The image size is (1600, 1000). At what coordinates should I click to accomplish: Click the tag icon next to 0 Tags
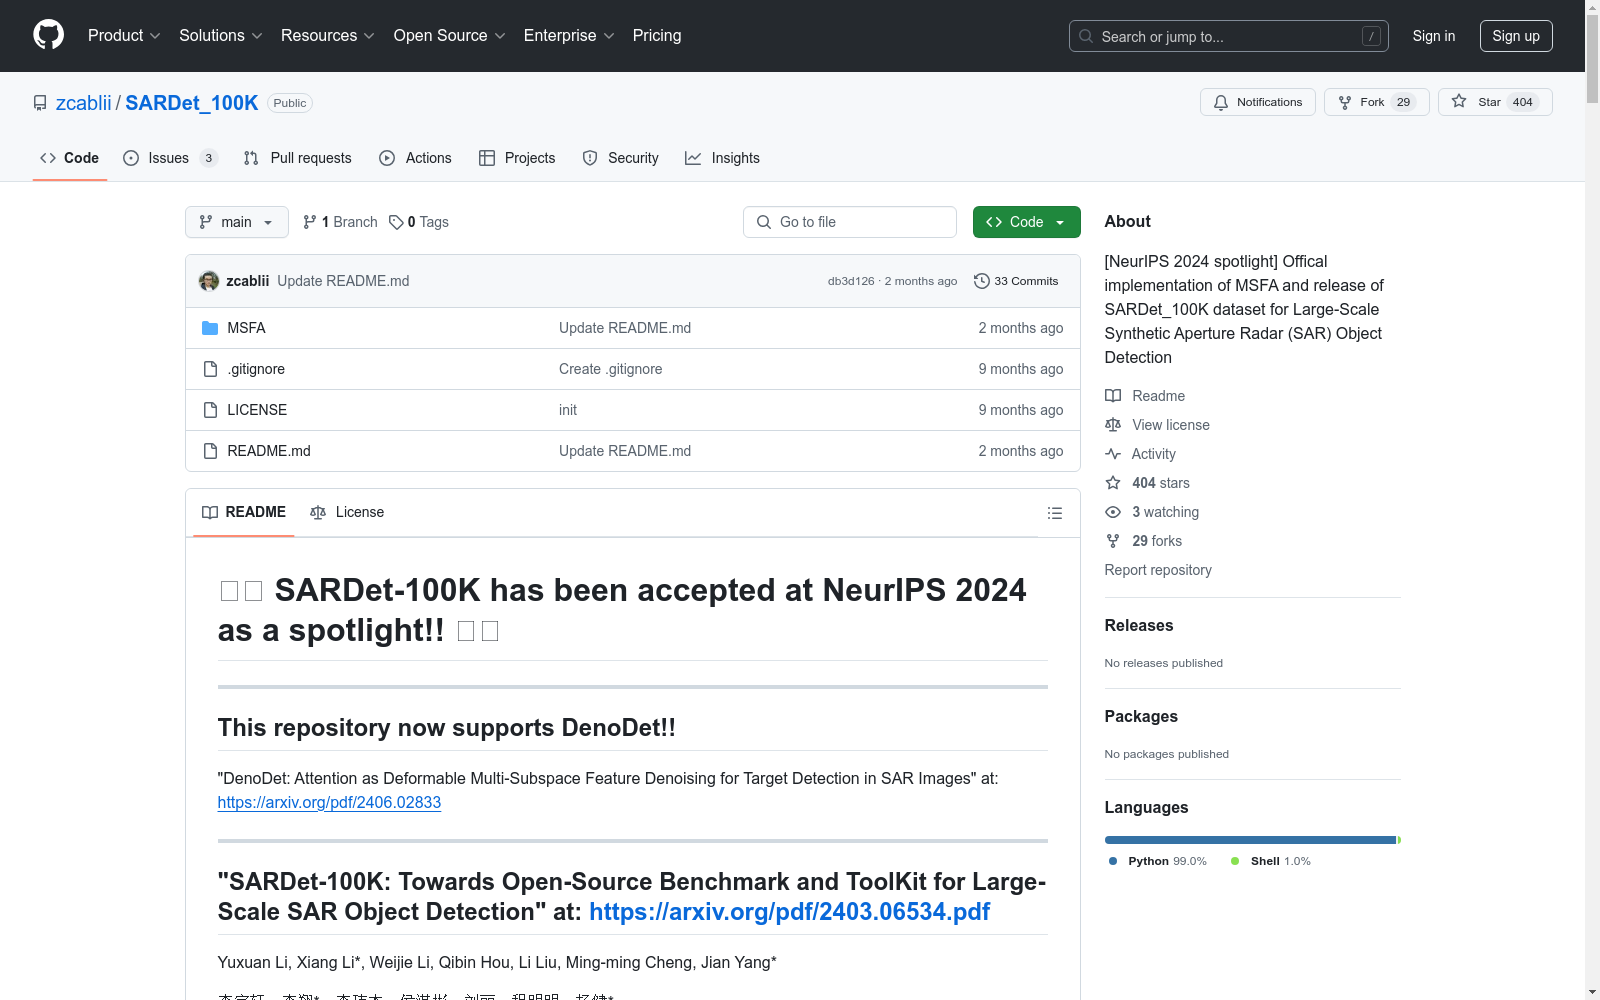coord(396,222)
